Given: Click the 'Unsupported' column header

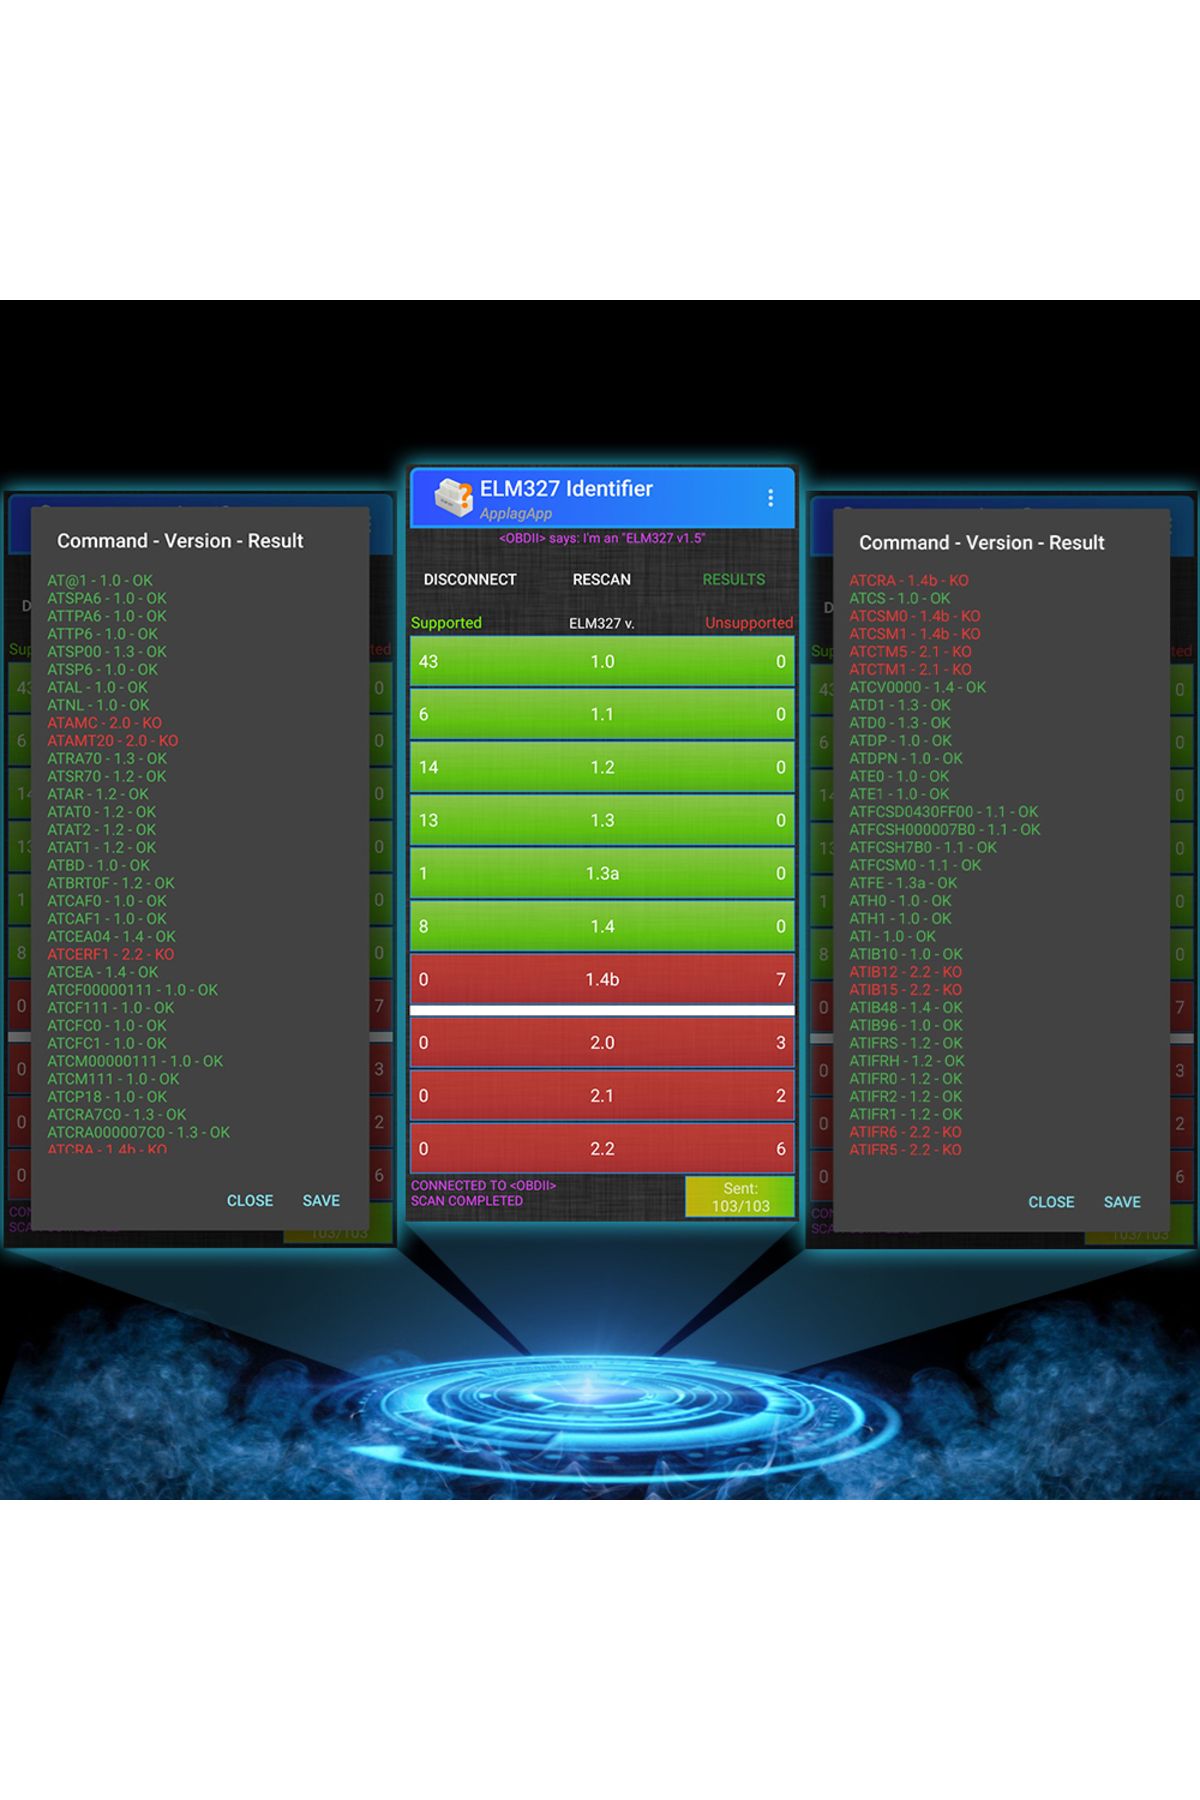Looking at the screenshot, I should click(749, 623).
